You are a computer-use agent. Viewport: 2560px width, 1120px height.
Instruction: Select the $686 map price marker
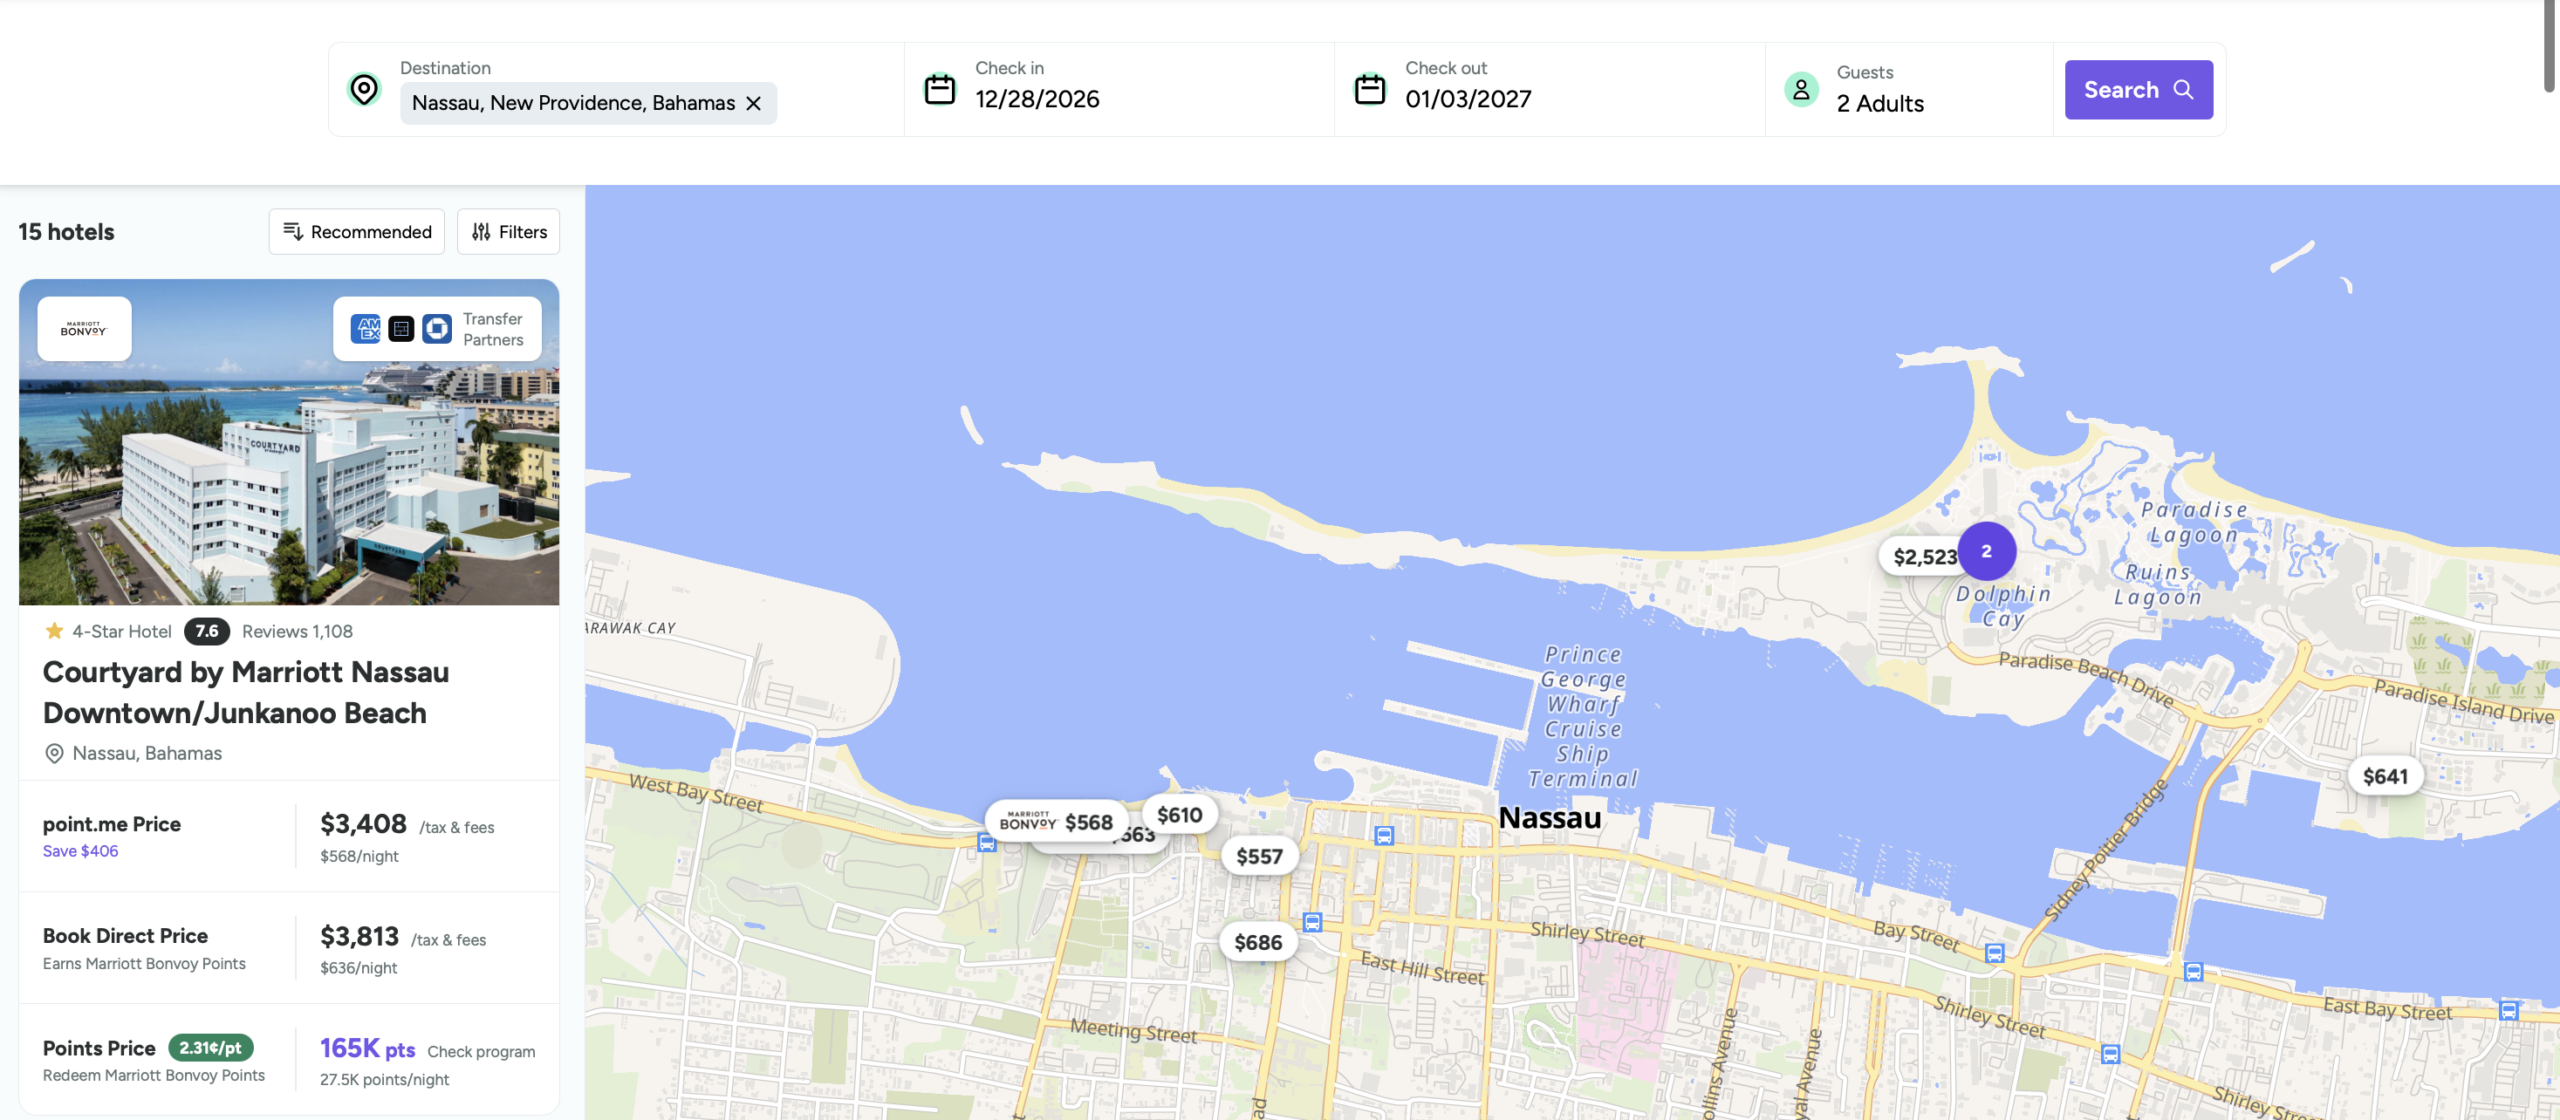click(x=1258, y=942)
